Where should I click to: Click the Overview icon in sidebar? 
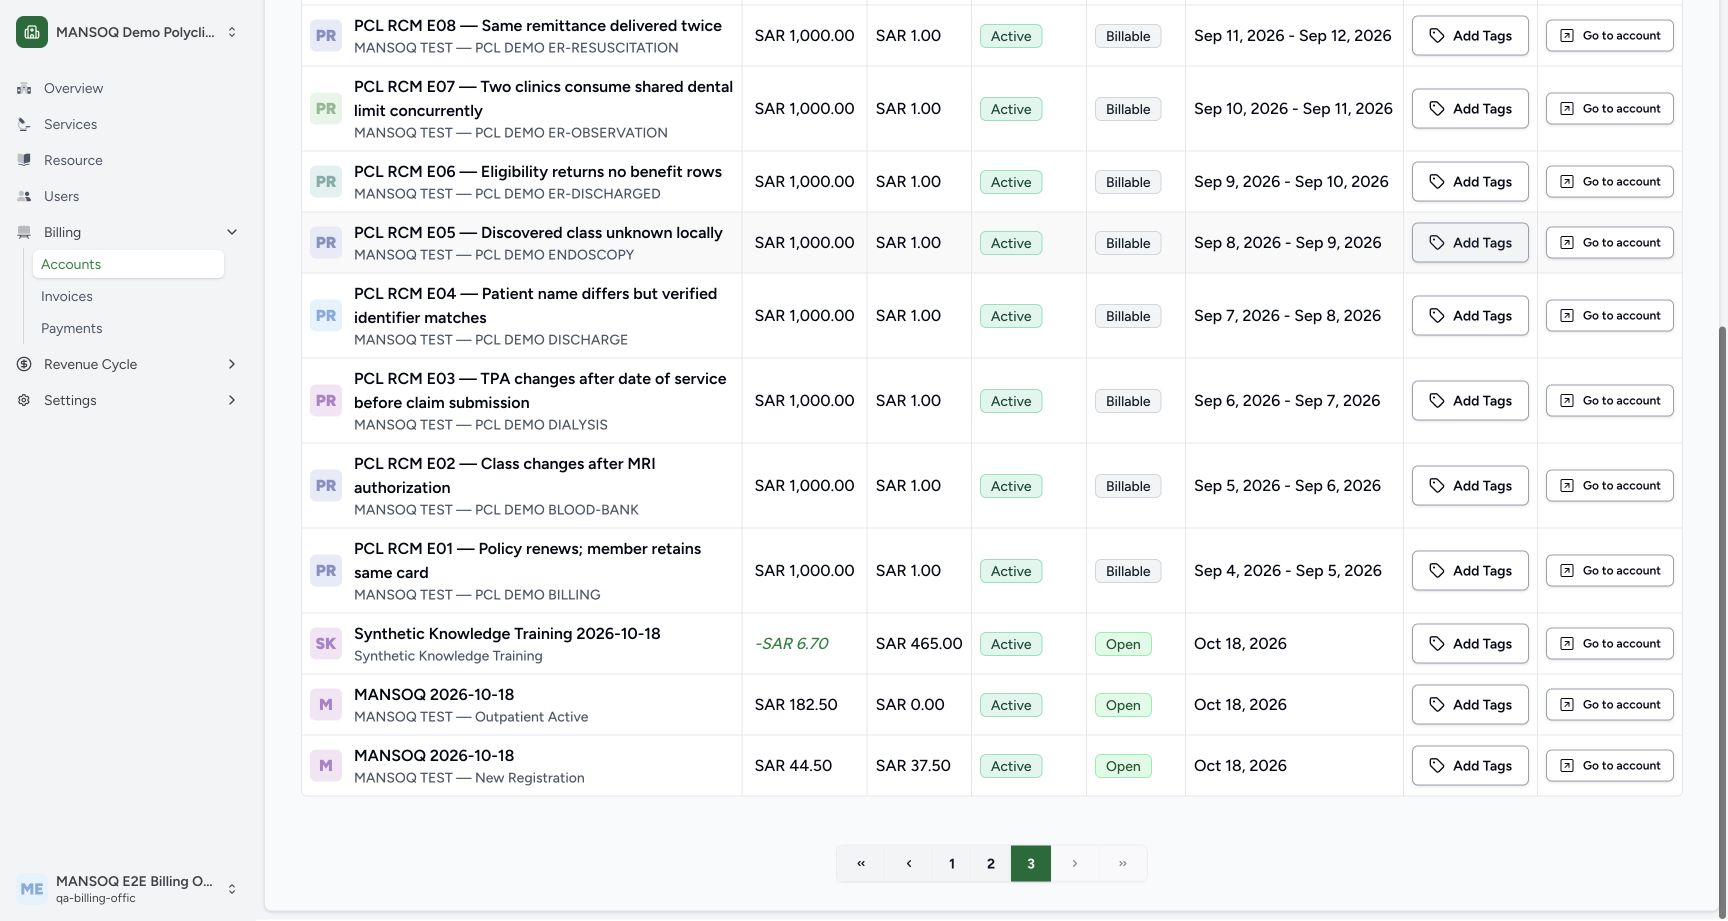coord(24,88)
